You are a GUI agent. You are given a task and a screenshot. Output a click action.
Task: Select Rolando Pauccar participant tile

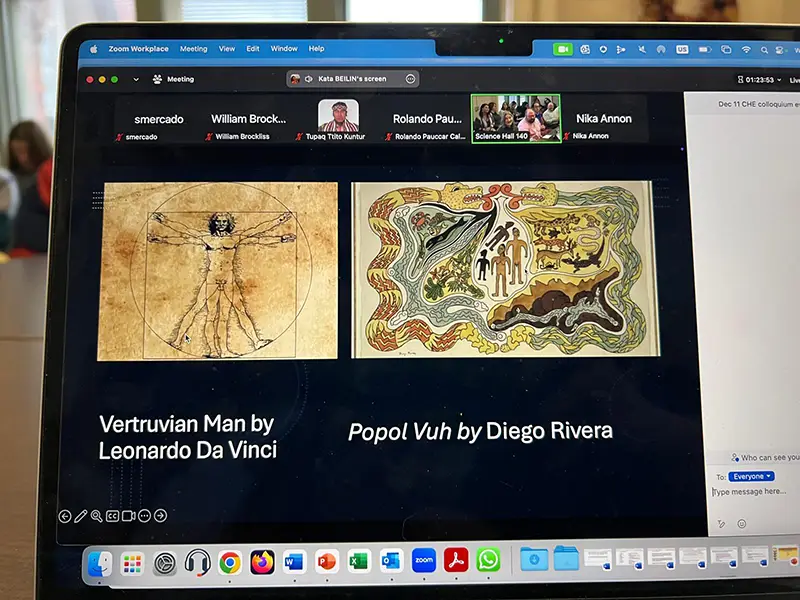427,119
